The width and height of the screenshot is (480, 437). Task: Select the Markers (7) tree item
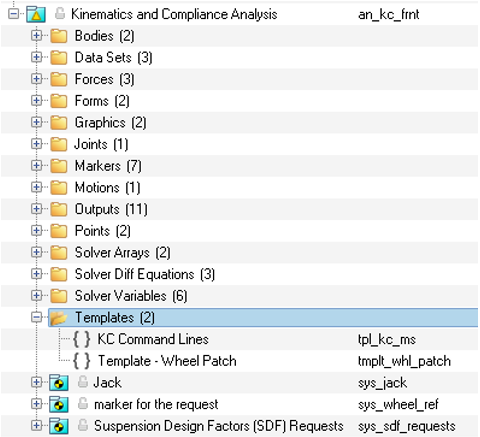[x=108, y=166]
